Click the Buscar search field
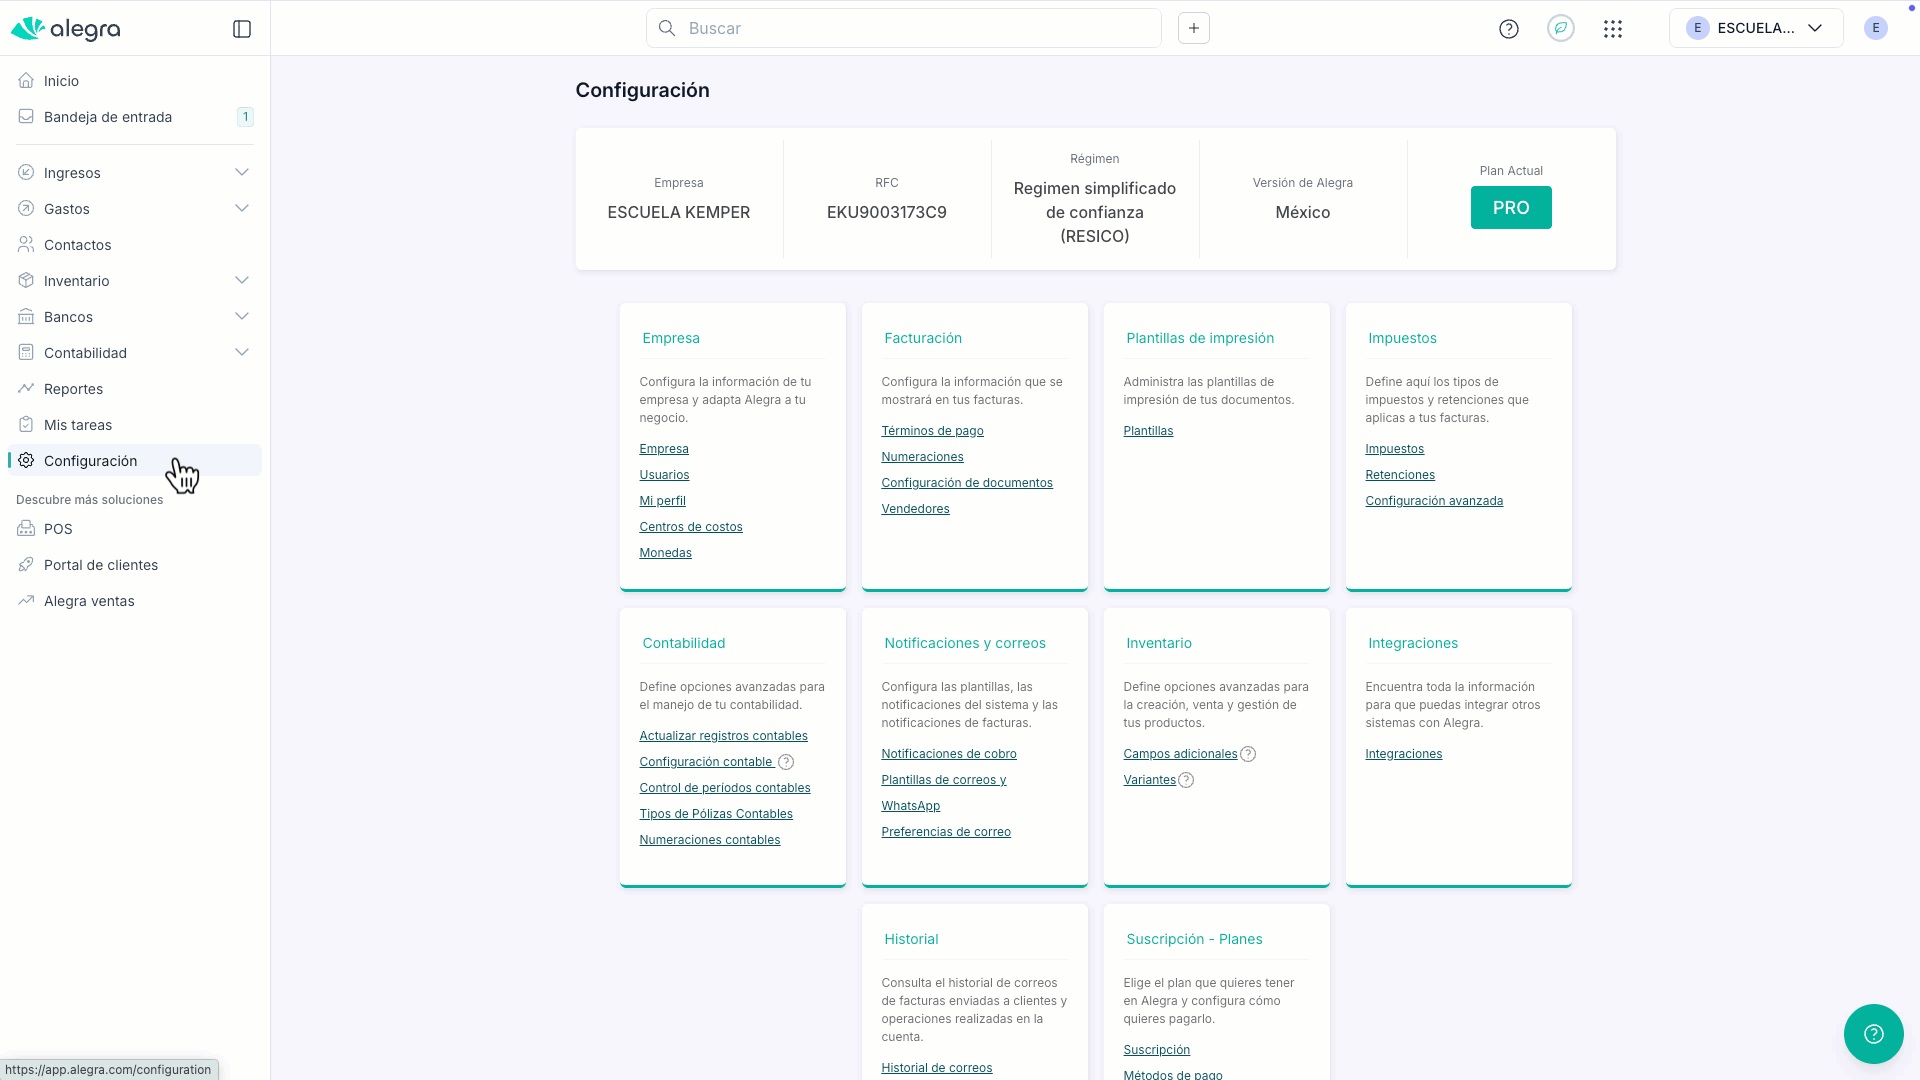Viewport: 1920px width, 1080px height. click(904, 28)
